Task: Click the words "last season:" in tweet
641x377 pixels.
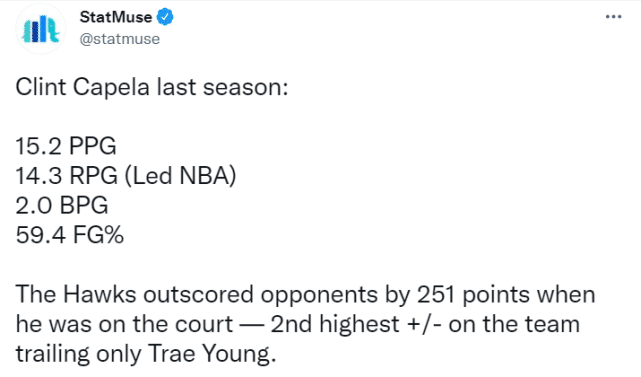Action: coord(223,87)
